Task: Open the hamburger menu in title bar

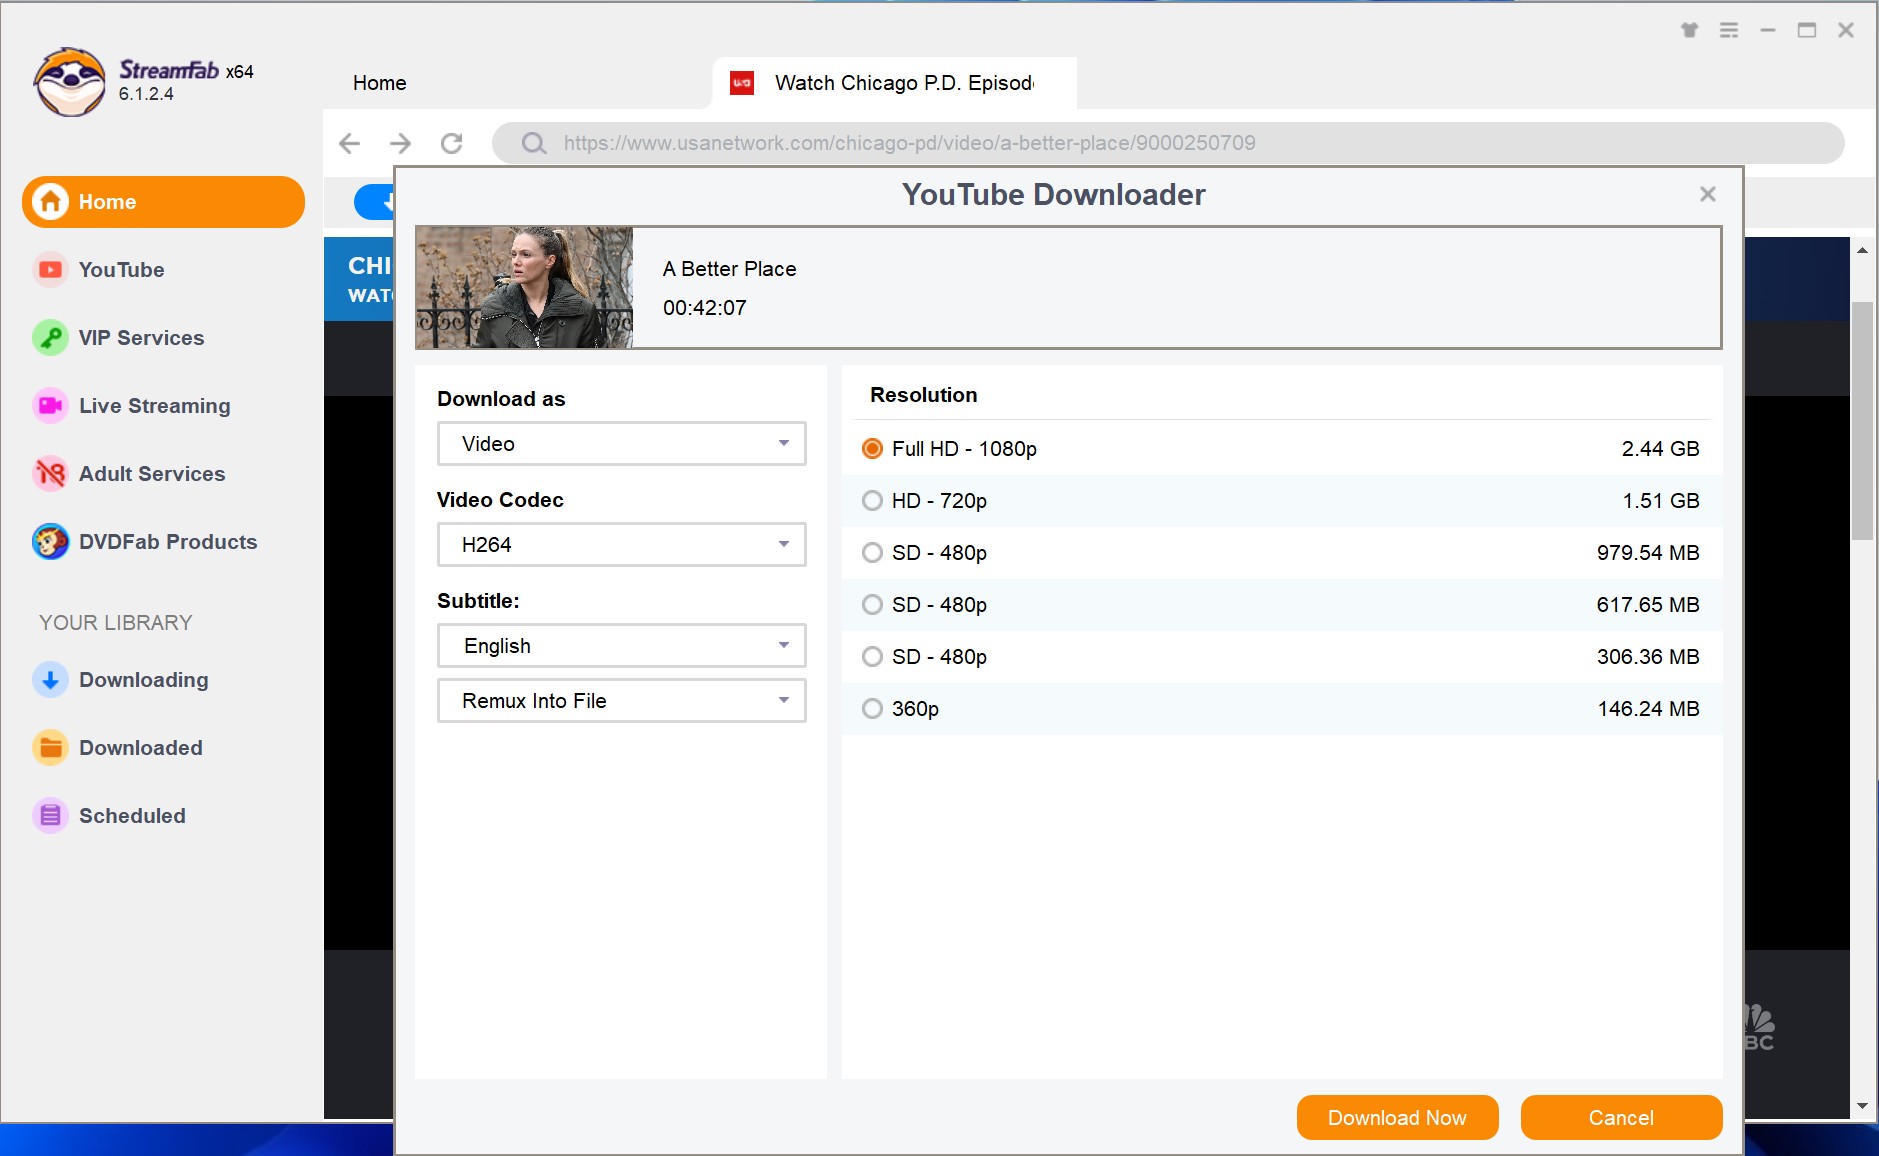Action: pyautogui.click(x=1729, y=30)
